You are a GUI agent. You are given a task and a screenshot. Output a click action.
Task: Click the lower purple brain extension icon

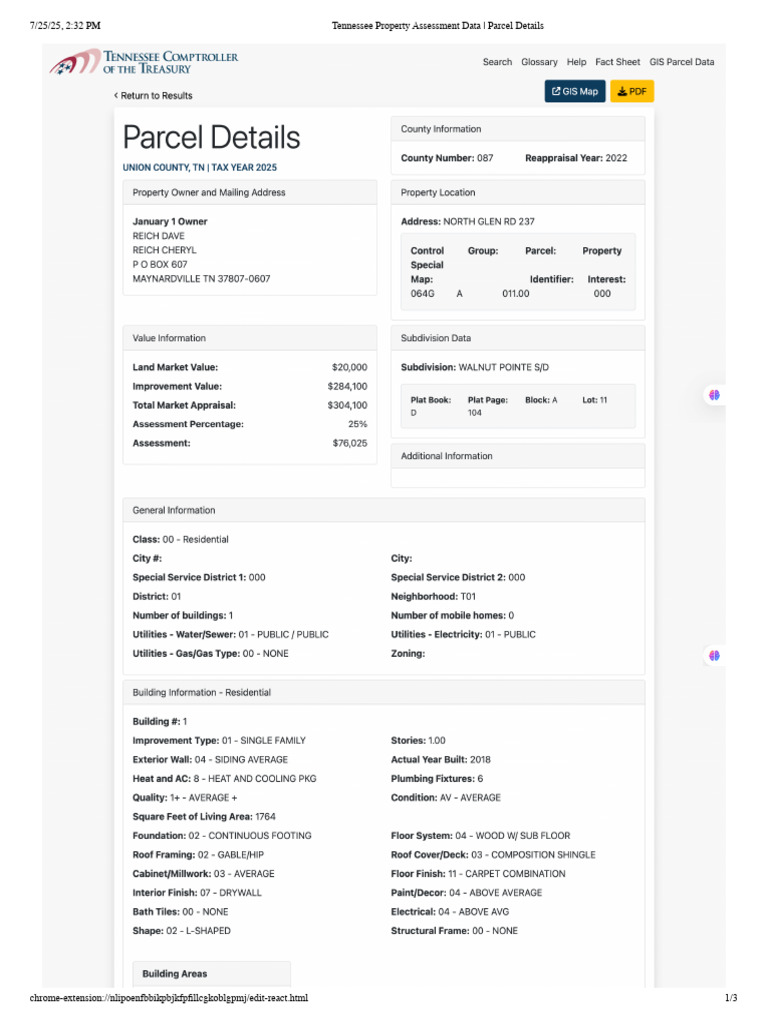point(714,656)
